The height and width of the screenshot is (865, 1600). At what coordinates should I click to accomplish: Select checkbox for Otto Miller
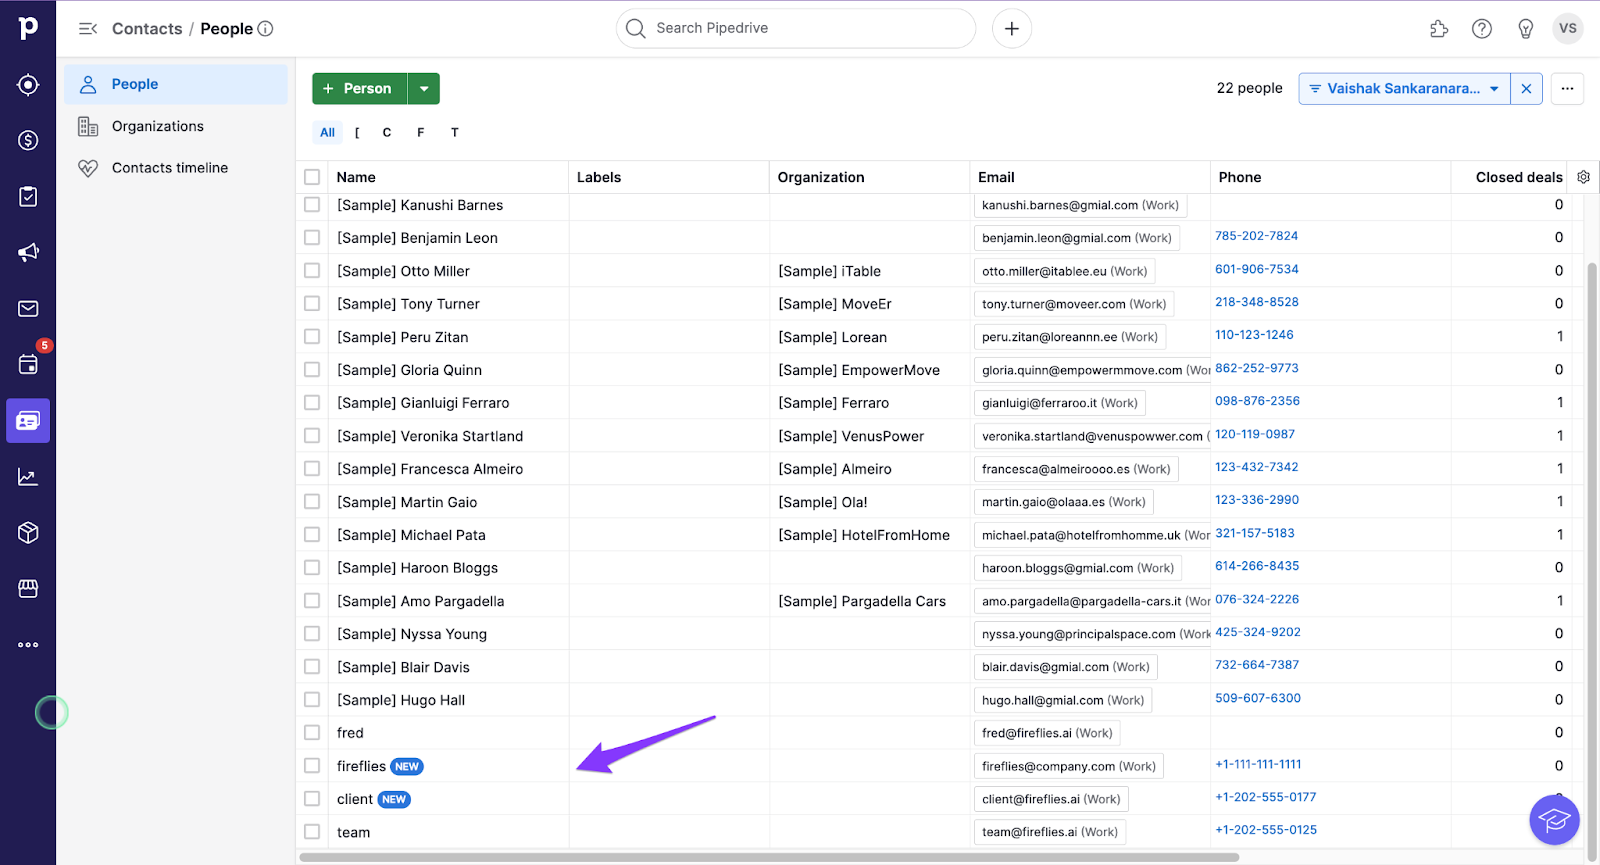(312, 271)
